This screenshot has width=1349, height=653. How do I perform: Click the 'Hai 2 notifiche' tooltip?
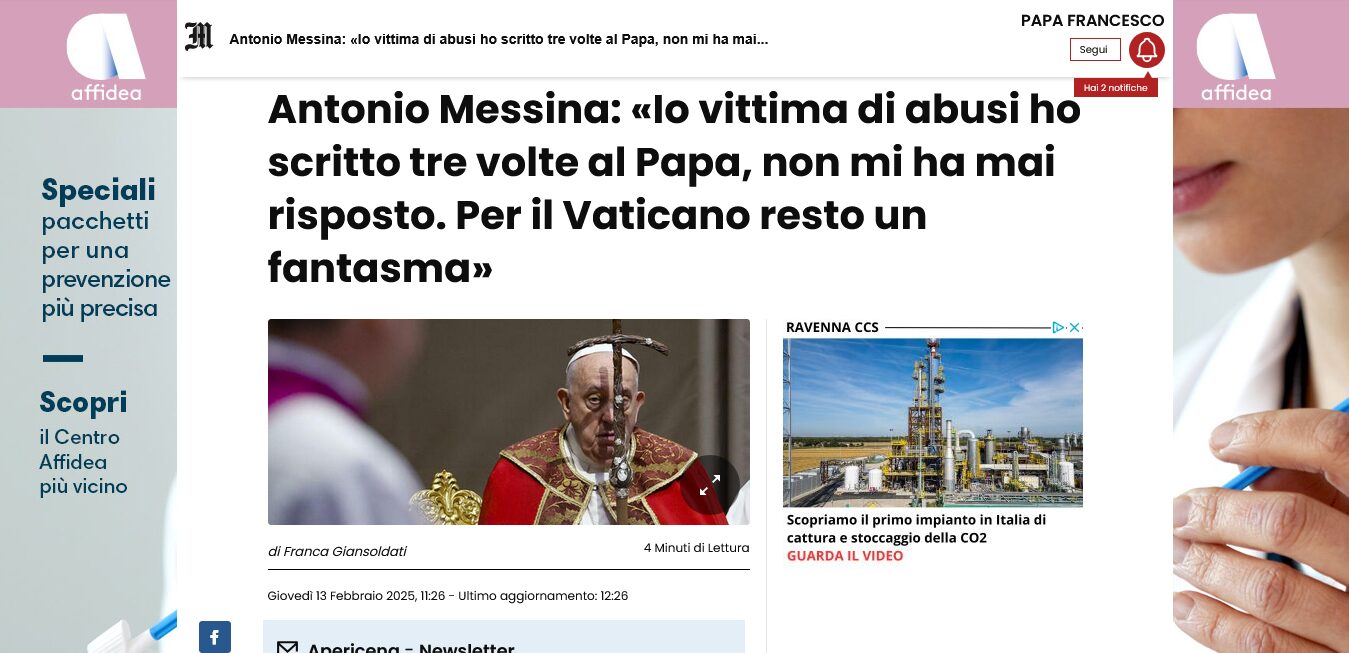pos(1116,88)
